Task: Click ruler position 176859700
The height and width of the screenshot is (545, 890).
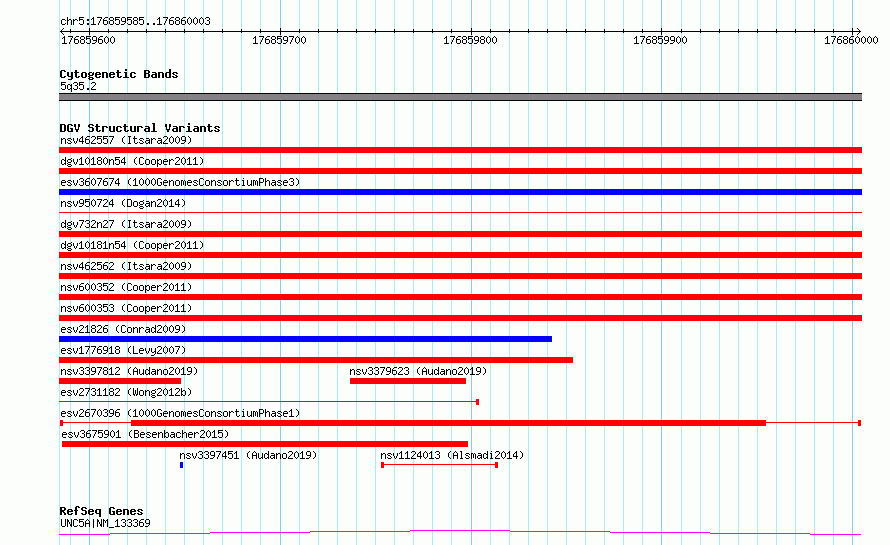Action: point(279,40)
